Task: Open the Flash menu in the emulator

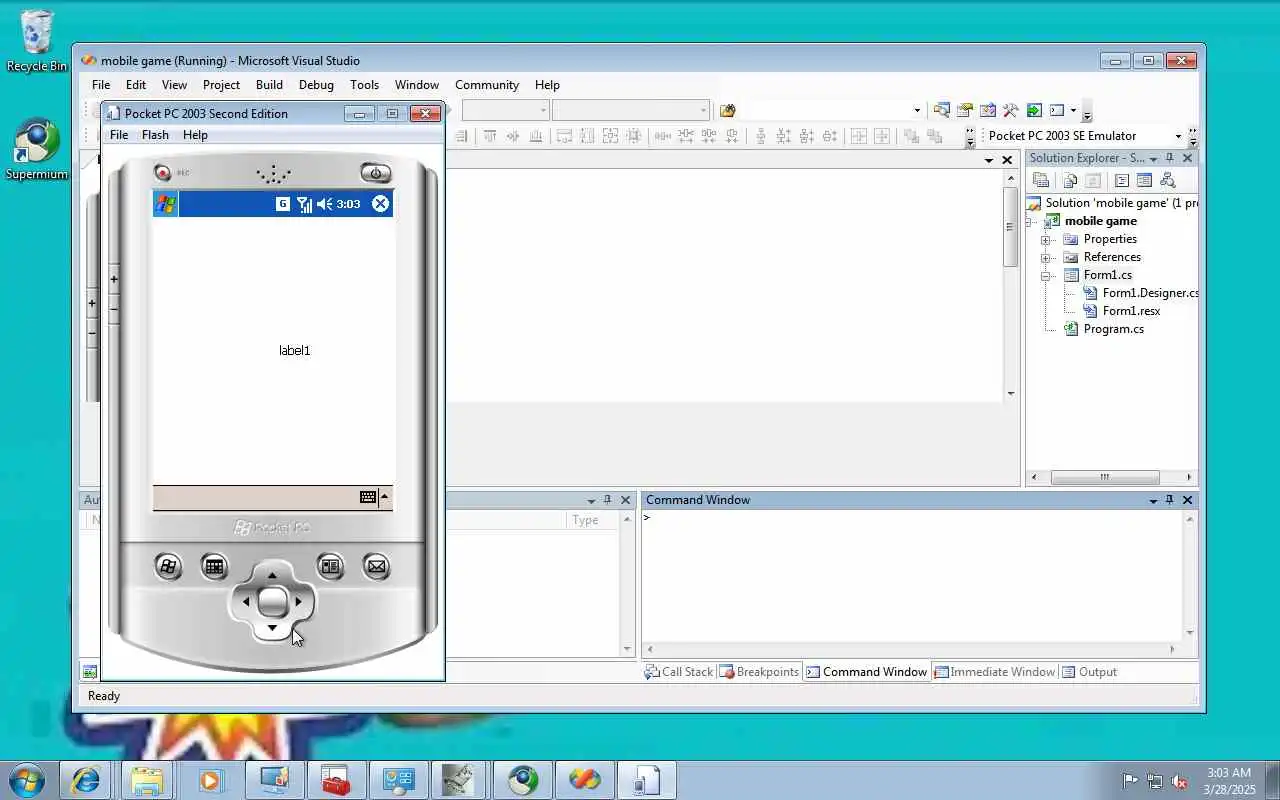Action: [155, 135]
